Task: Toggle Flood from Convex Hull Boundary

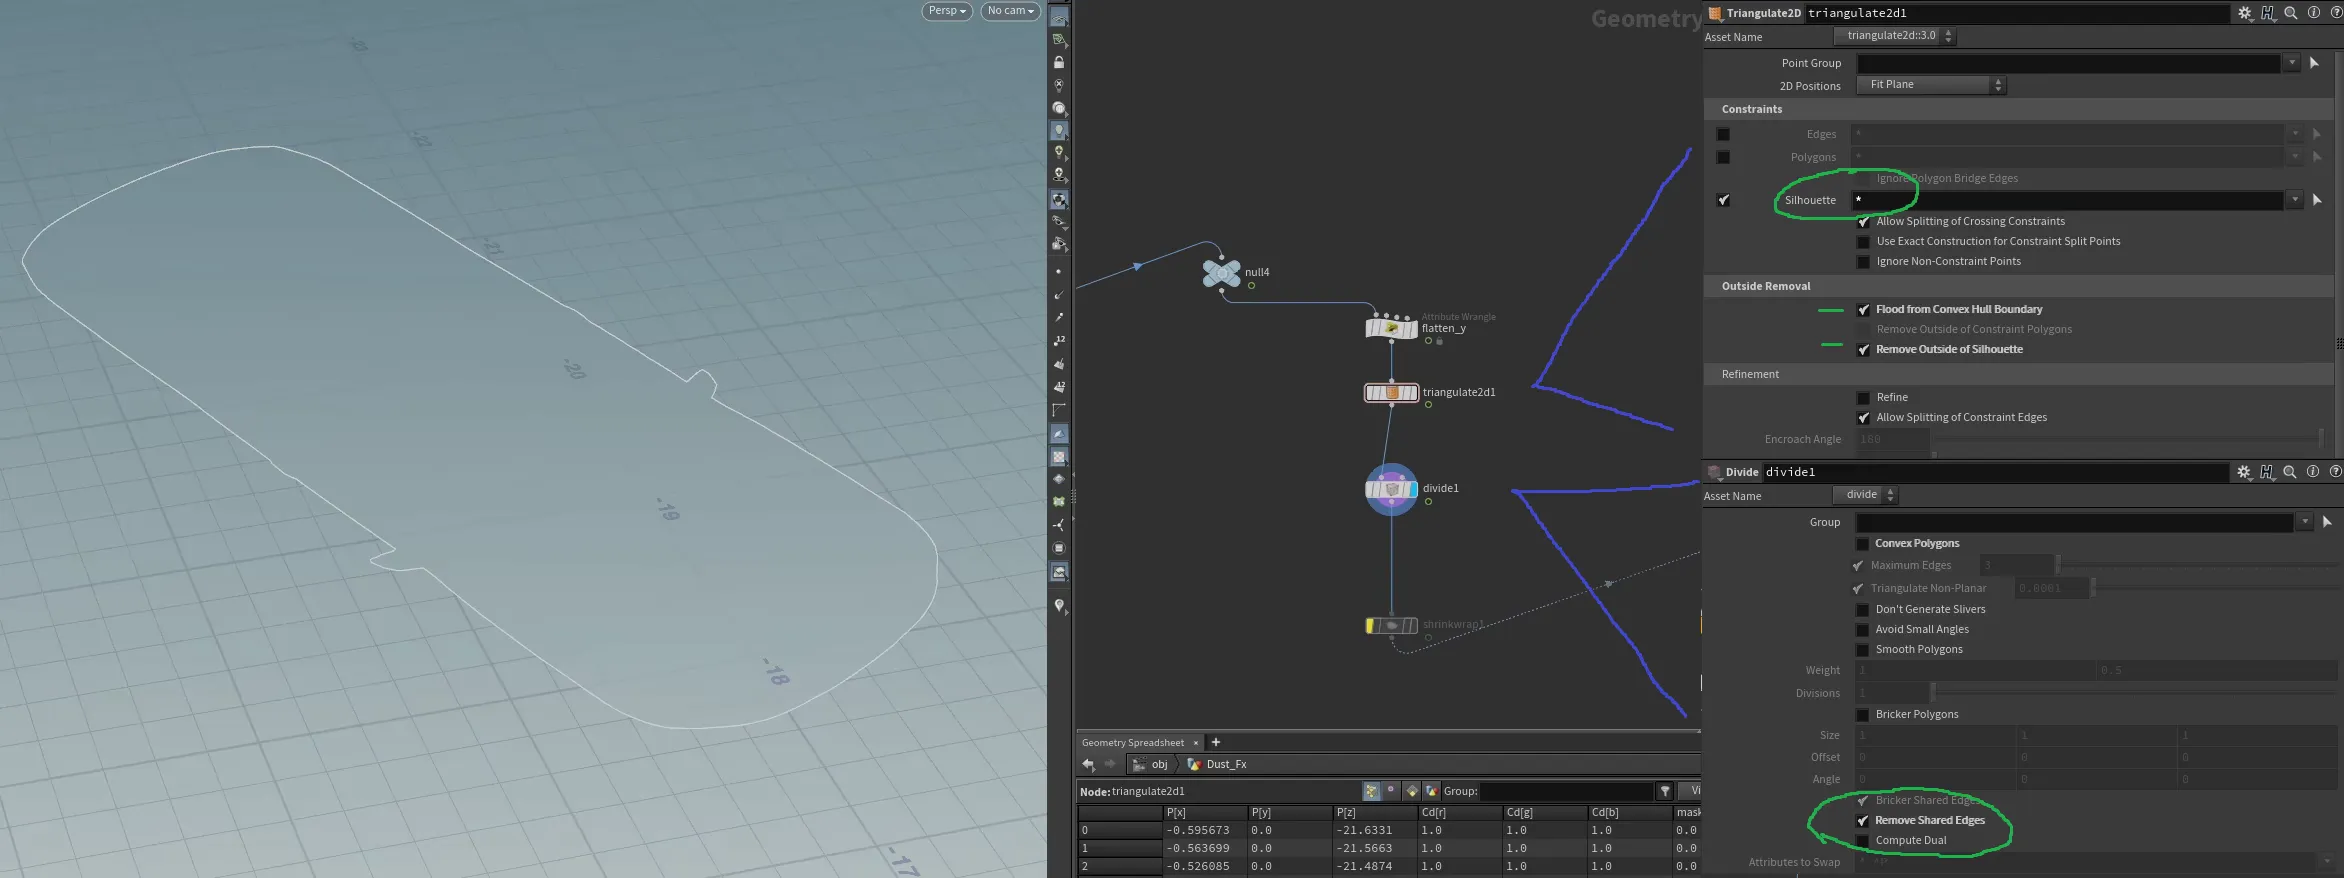Action: click(x=1863, y=310)
